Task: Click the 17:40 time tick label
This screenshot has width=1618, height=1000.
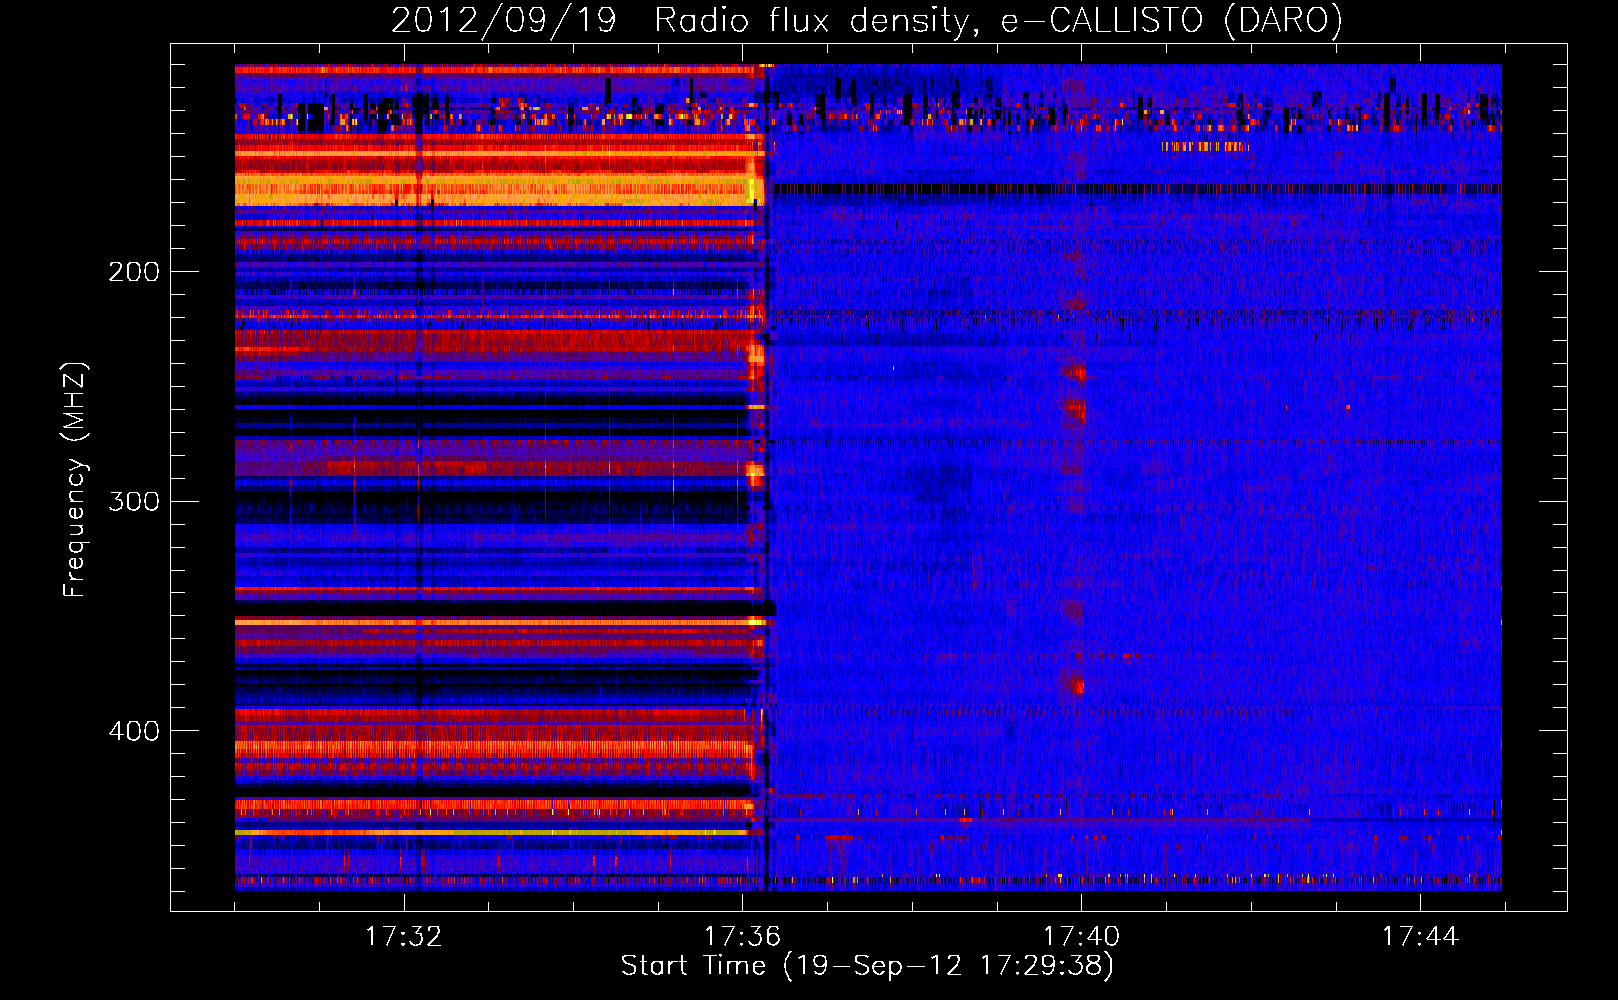Action: pyautogui.click(x=1081, y=937)
